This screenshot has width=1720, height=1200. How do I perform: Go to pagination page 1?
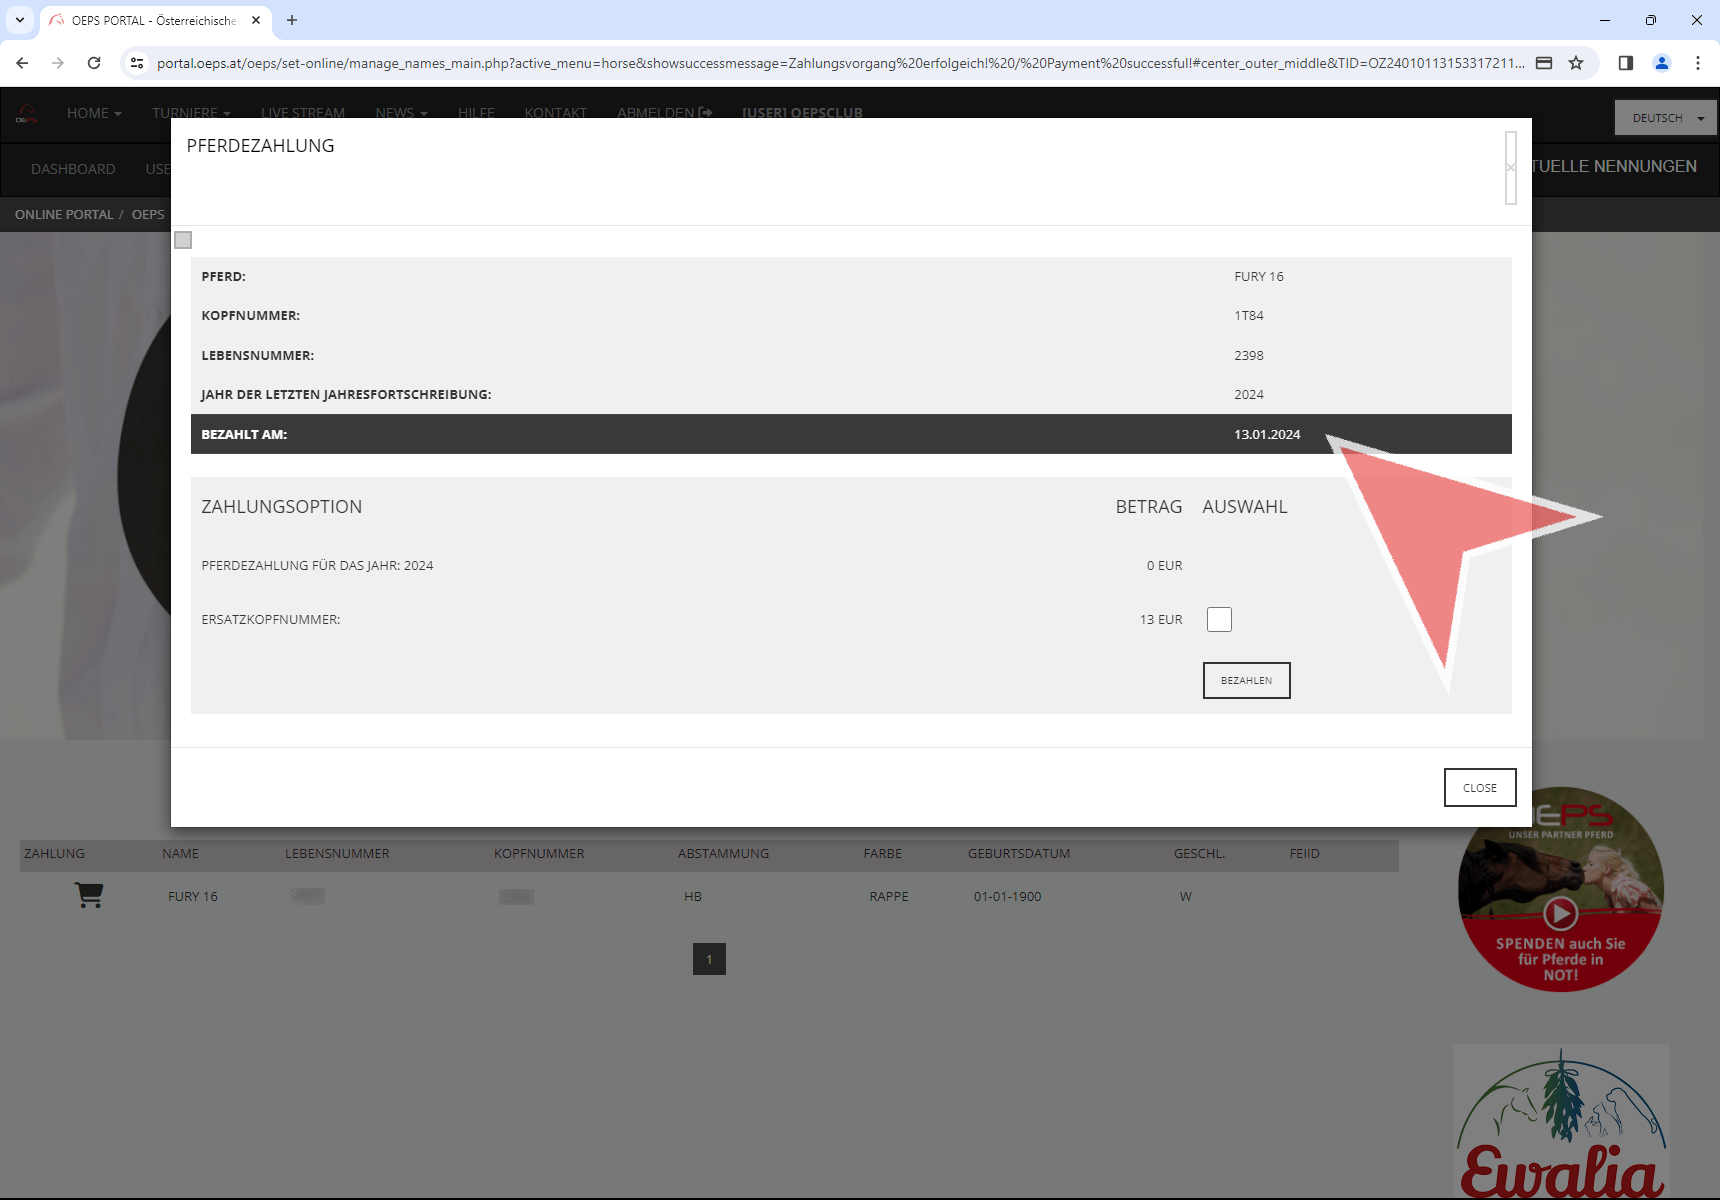(x=709, y=960)
